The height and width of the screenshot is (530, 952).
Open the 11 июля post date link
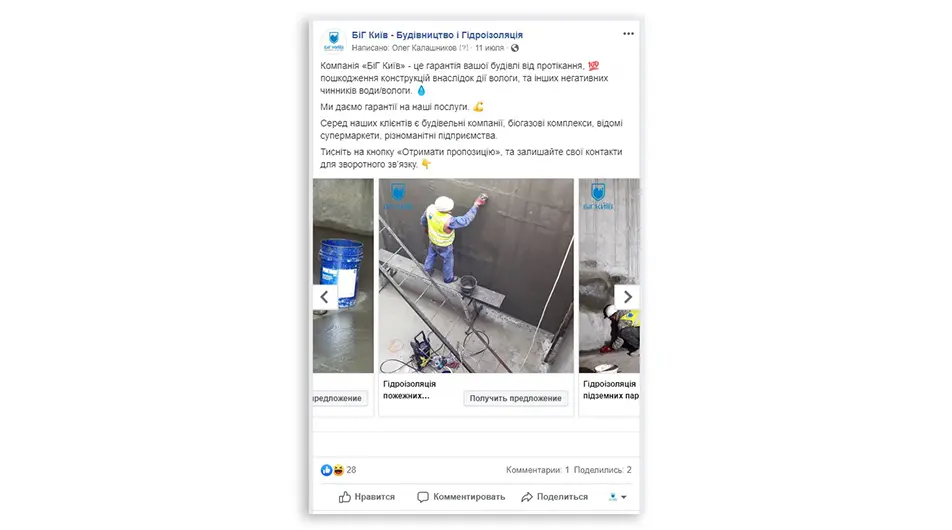489,48
